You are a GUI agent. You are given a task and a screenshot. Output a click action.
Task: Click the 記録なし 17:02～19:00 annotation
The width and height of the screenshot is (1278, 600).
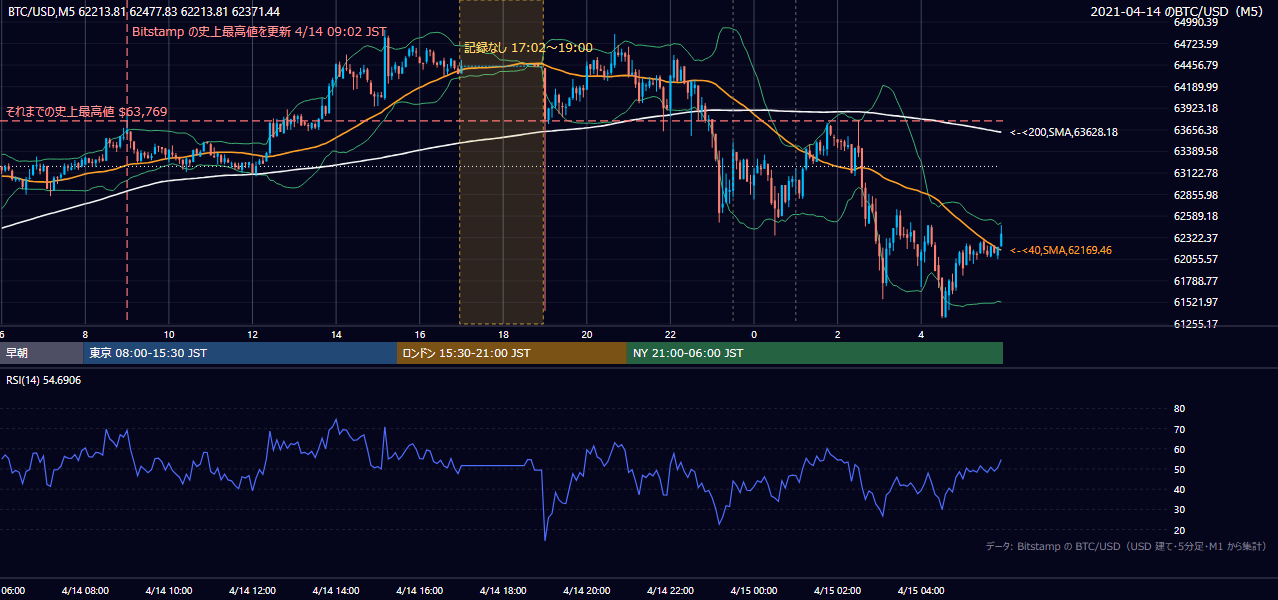coord(528,47)
